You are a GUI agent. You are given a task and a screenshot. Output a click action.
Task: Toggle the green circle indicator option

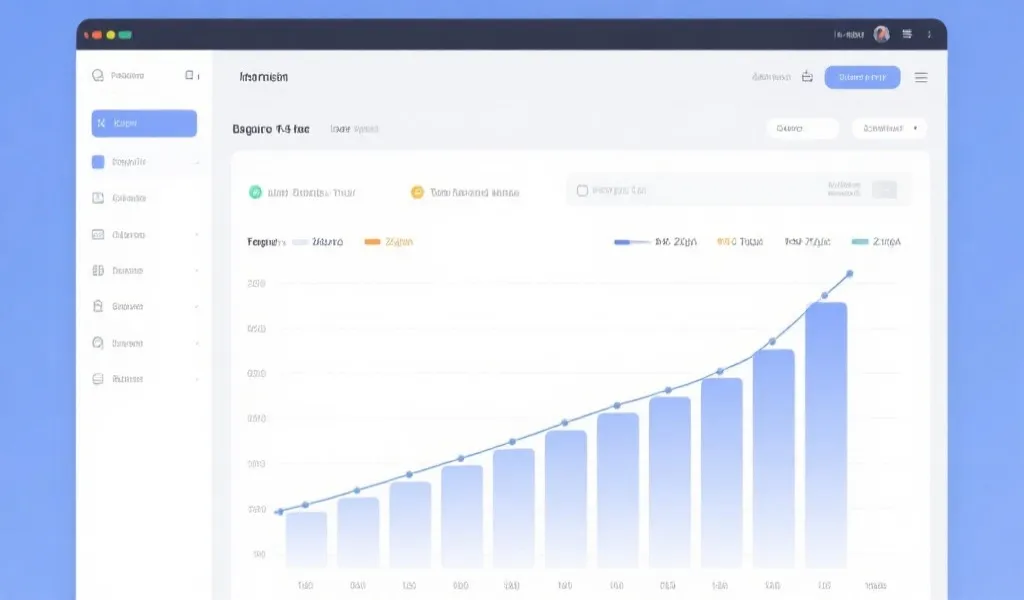255,192
